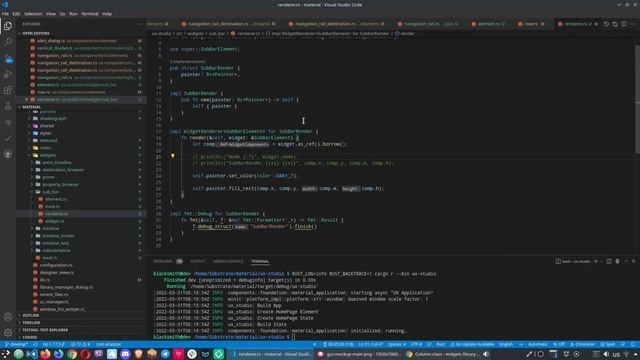Change encoding via UTF-8
Viewport: 640px width, 360px height.
click(416, 344)
